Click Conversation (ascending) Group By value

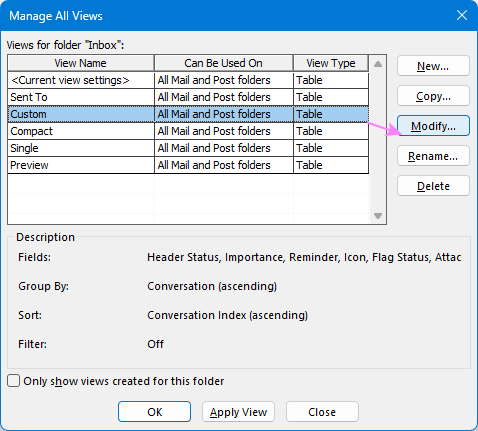click(212, 286)
